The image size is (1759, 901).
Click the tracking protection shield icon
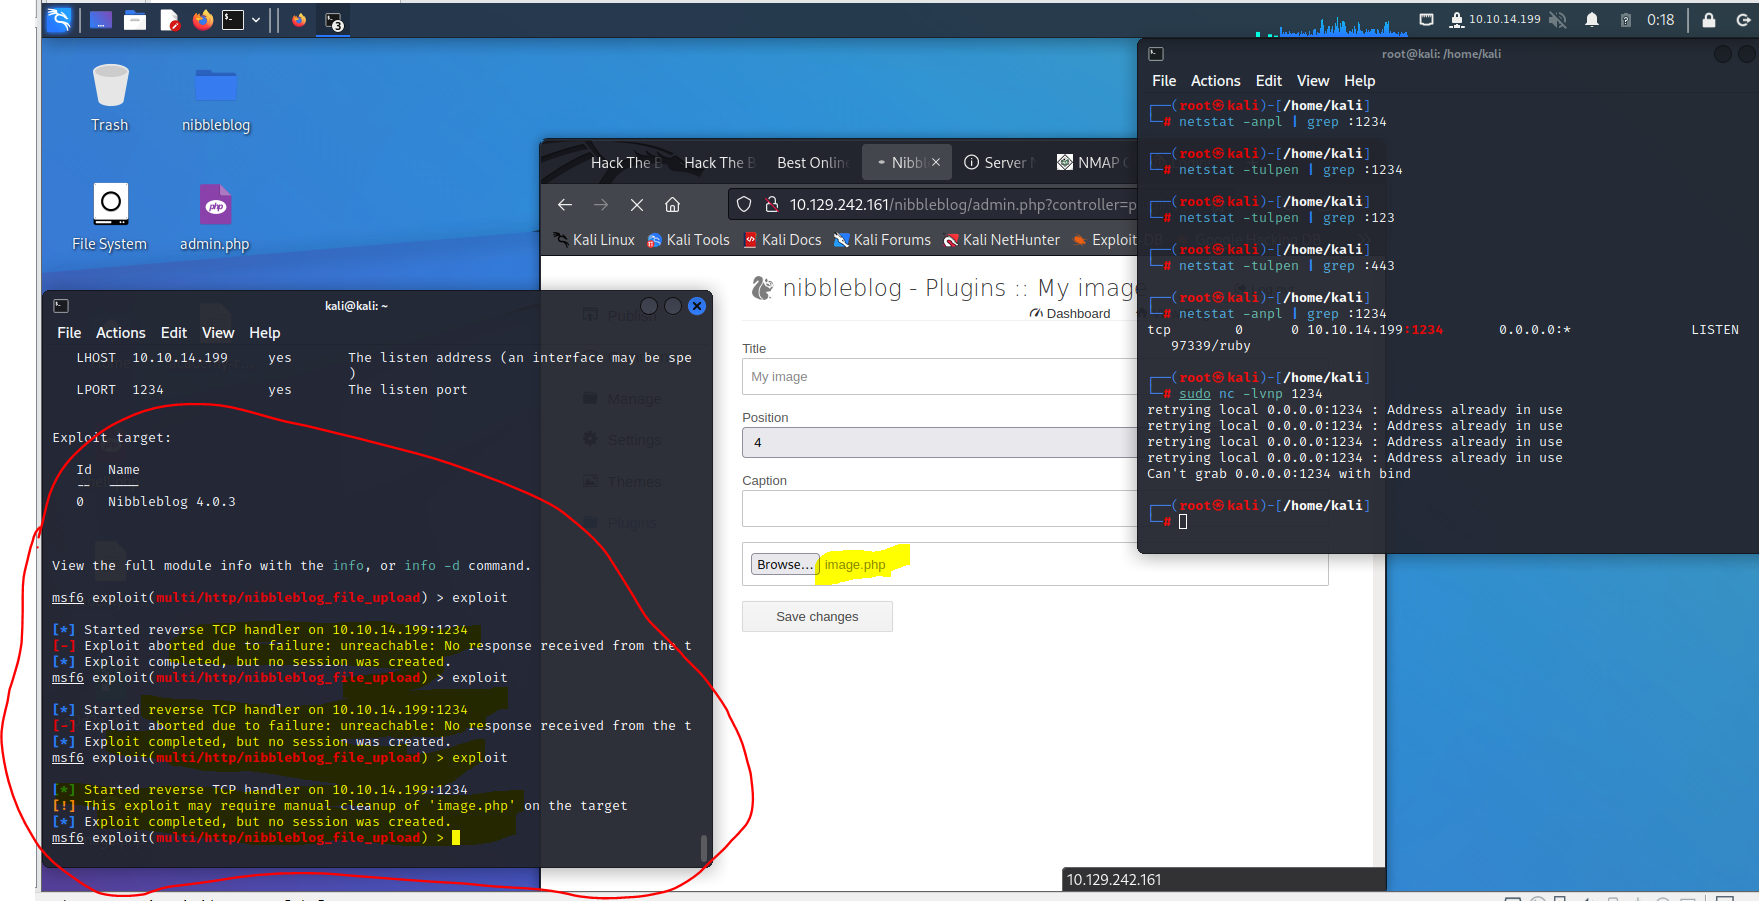click(744, 204)
